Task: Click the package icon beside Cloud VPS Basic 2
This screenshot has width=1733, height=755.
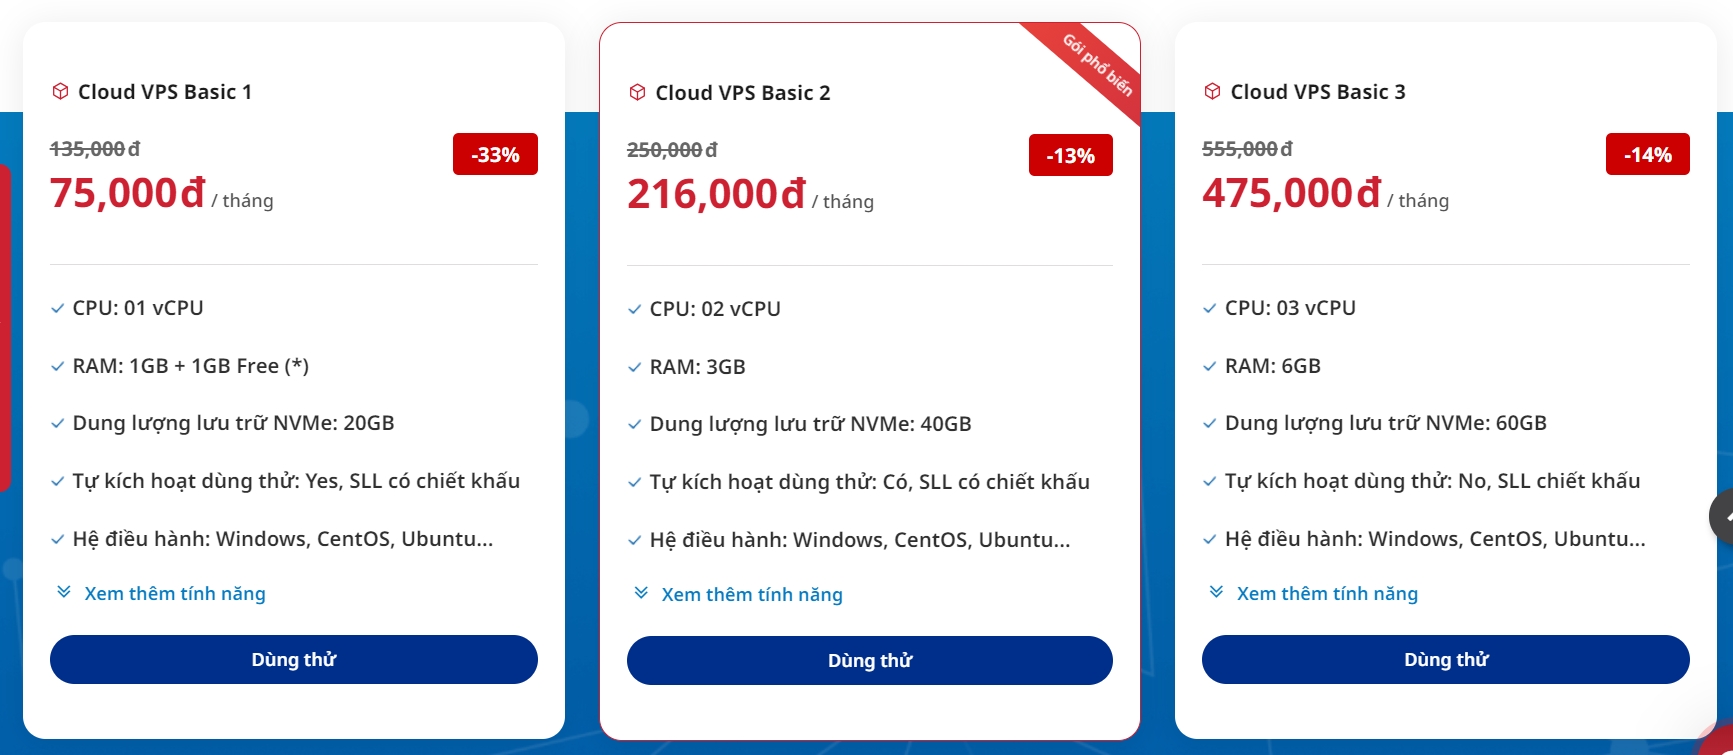Action: tap(637, 93)
